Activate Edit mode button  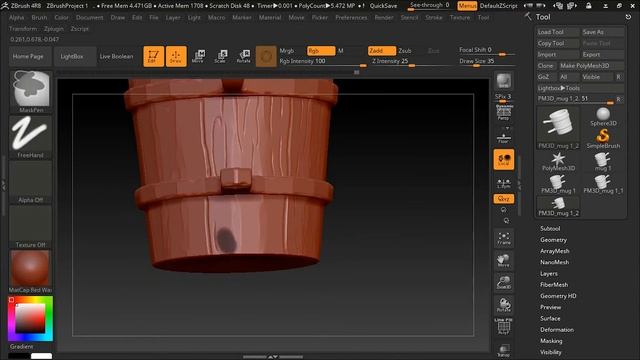point(153,56)
